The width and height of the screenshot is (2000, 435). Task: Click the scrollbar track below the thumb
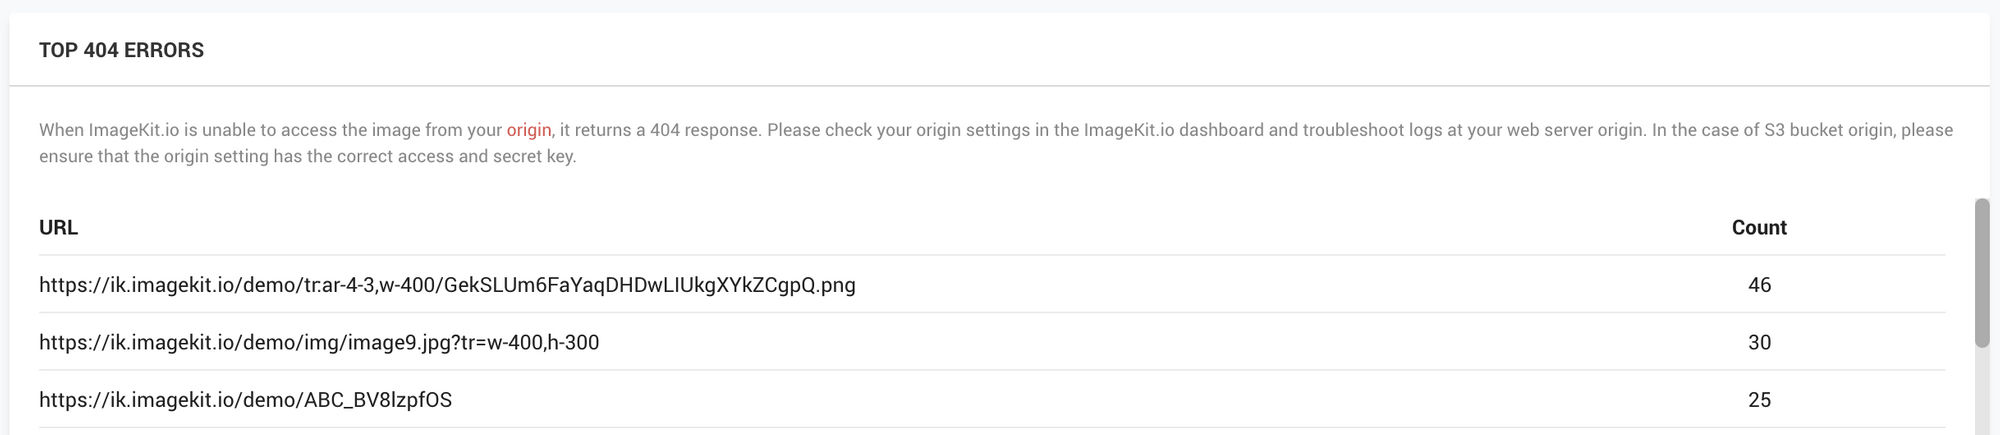tap(1982, 392)
